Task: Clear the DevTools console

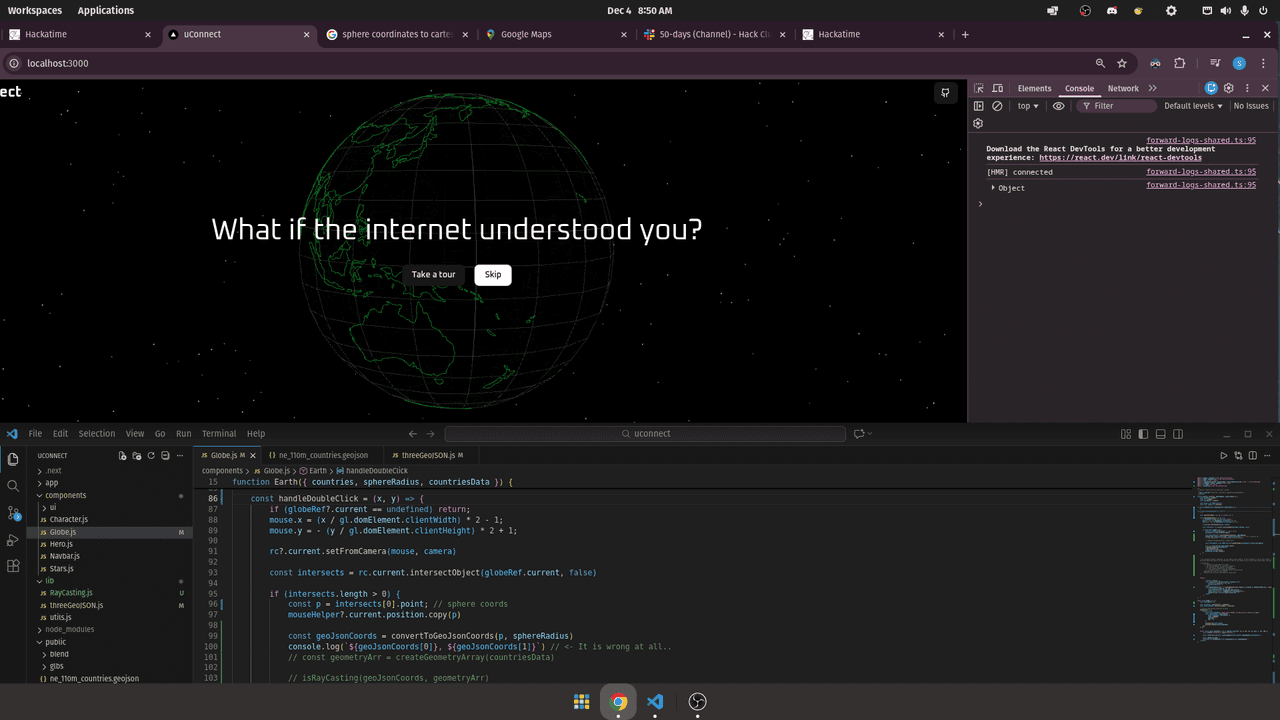Action: (x=997, y=106)
